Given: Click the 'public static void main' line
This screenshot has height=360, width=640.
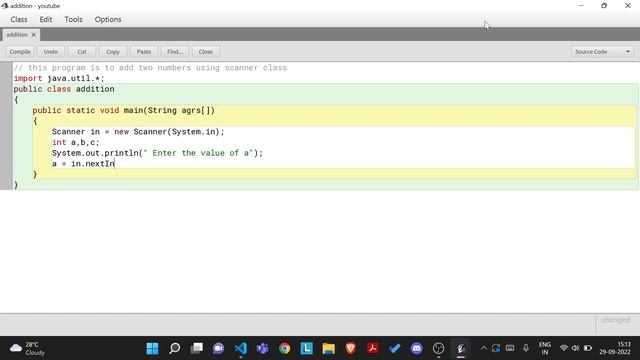Looking at the screenshot, I should (x=124, y=110).
